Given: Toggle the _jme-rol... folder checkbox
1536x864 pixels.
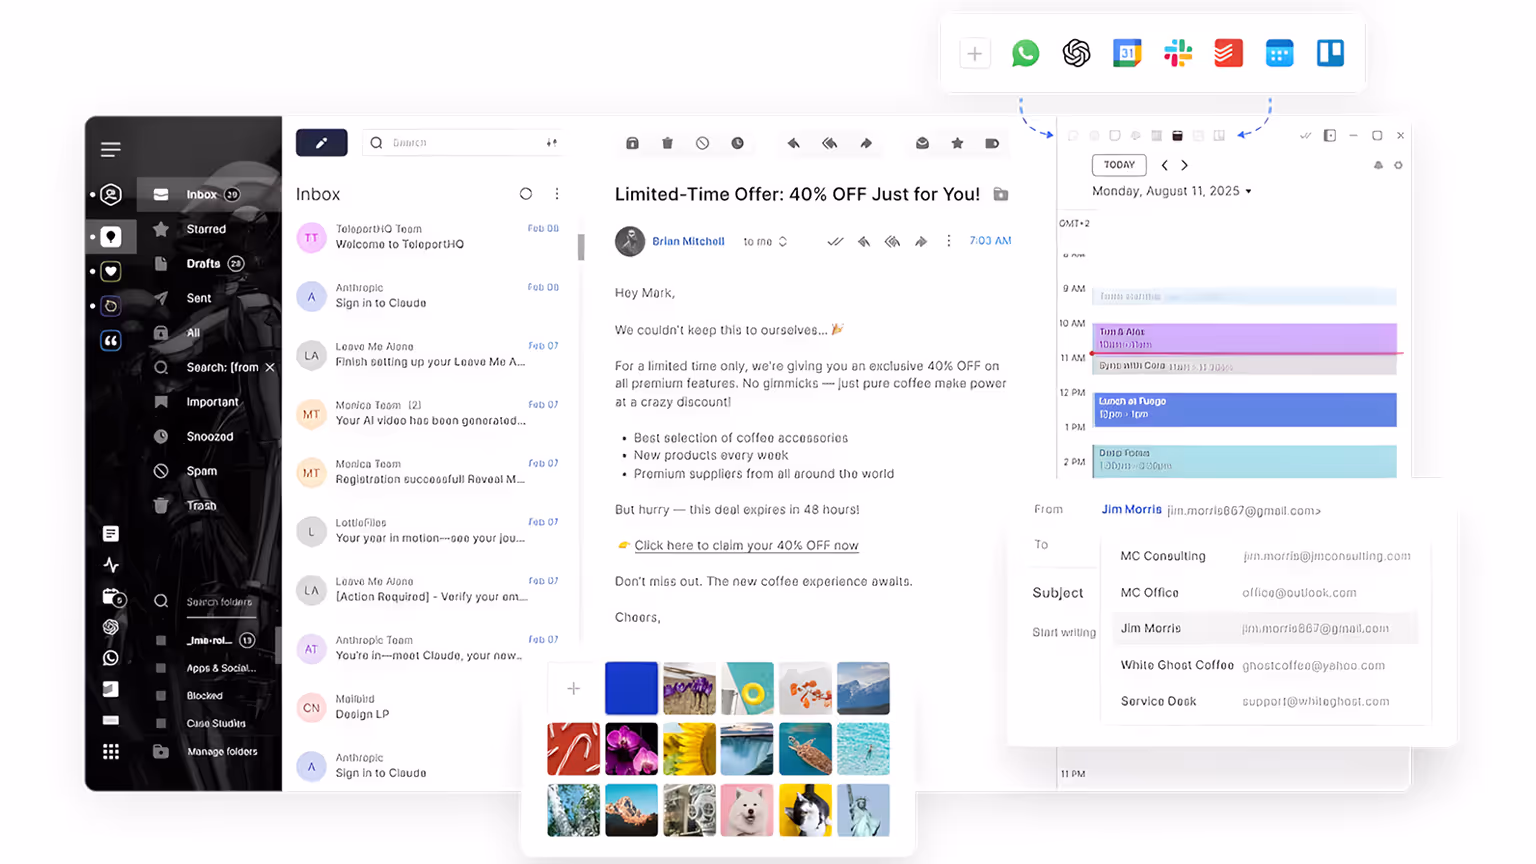Looking at the screenshot, I should click(x=160, y=640).
